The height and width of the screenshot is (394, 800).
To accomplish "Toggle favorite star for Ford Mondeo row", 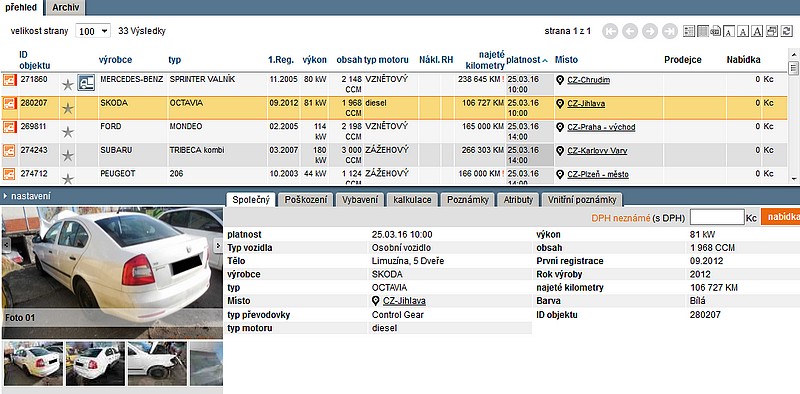I will click(68, 132).
